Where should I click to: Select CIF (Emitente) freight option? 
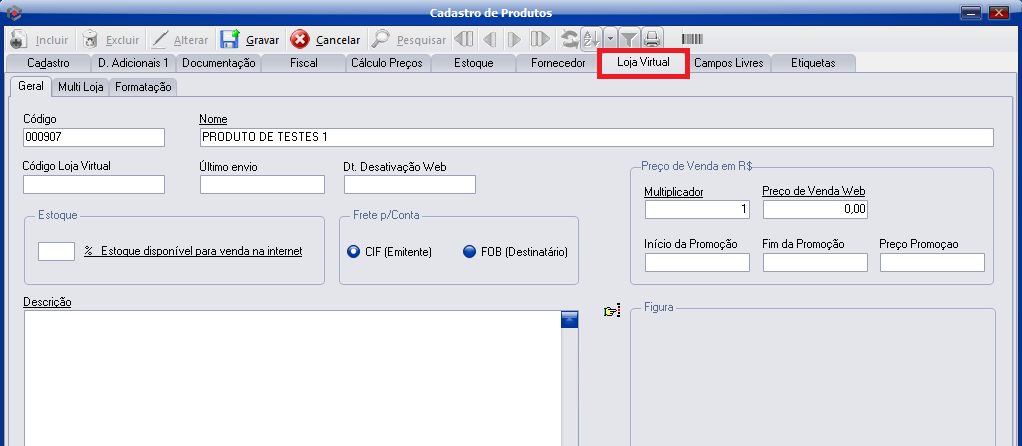tap(353, 252)
